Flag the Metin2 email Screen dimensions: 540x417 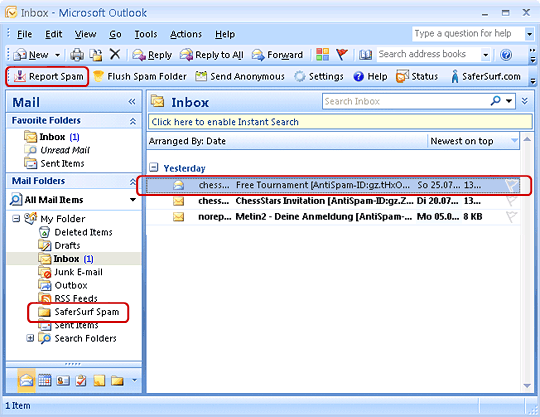(511, 217)
